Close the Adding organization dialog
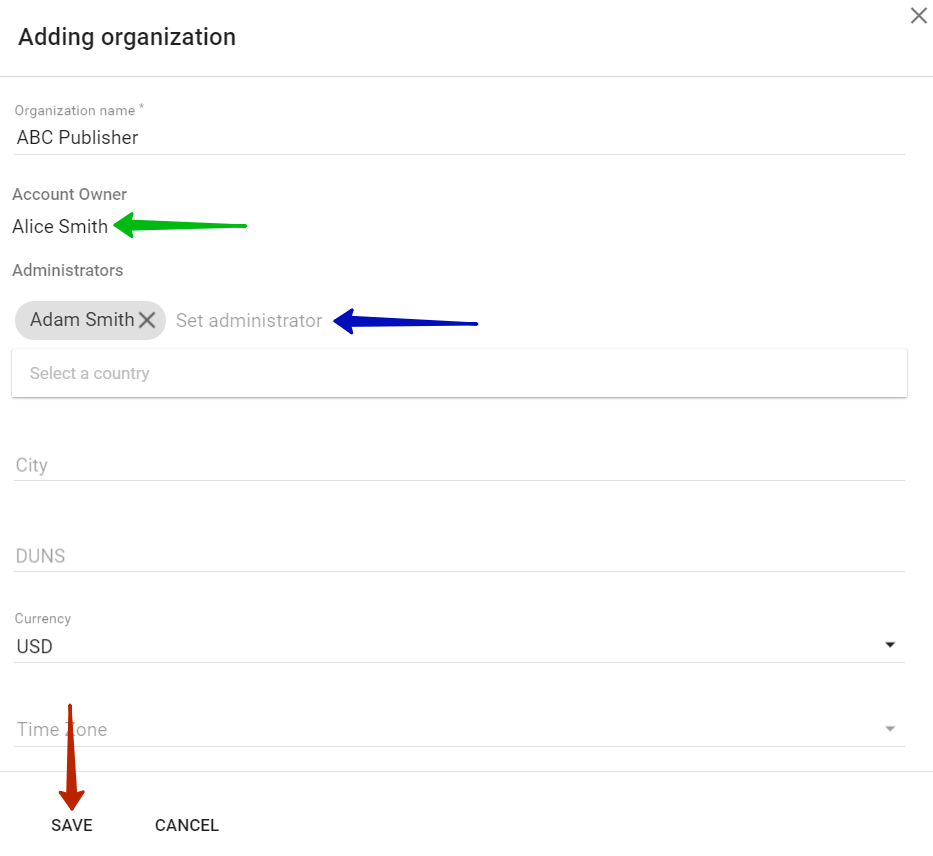This screenshot has height=856, width=933. click(x=918, y=16)
